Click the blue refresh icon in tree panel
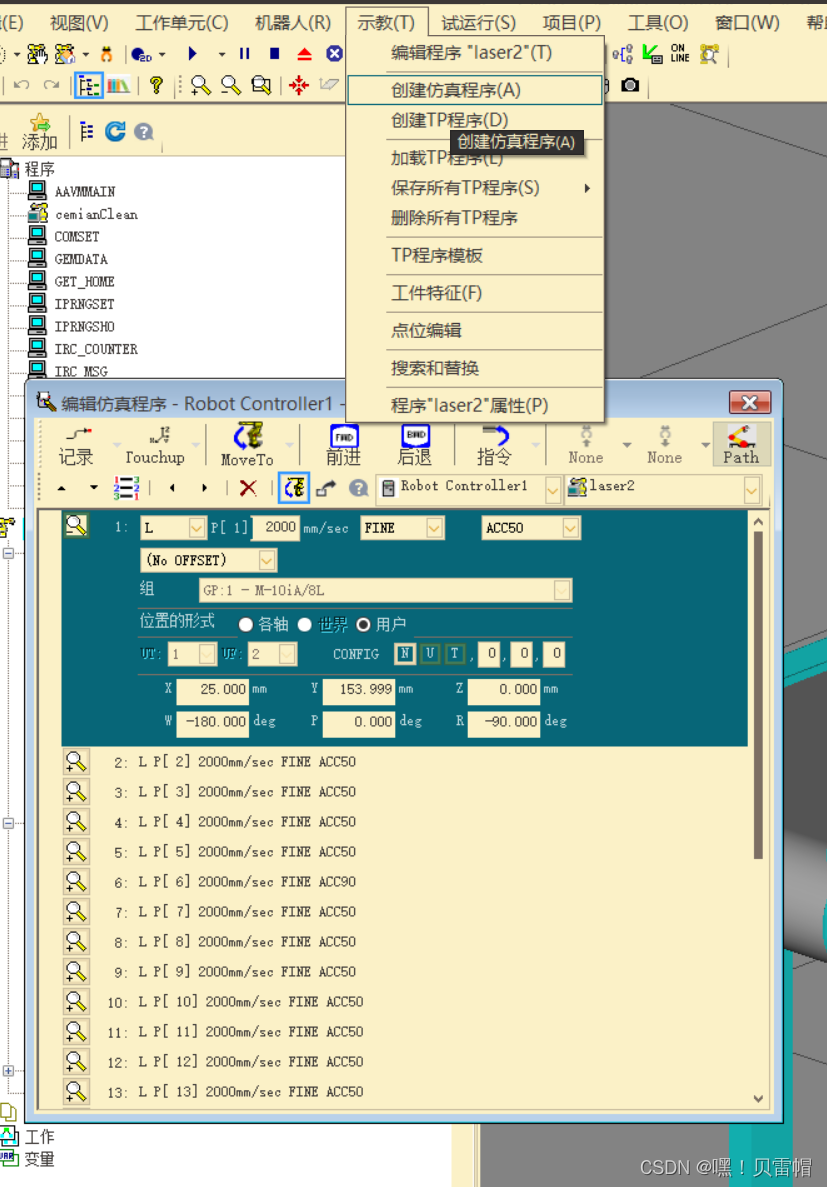The image size is (827, 1187). pos(115,132)
